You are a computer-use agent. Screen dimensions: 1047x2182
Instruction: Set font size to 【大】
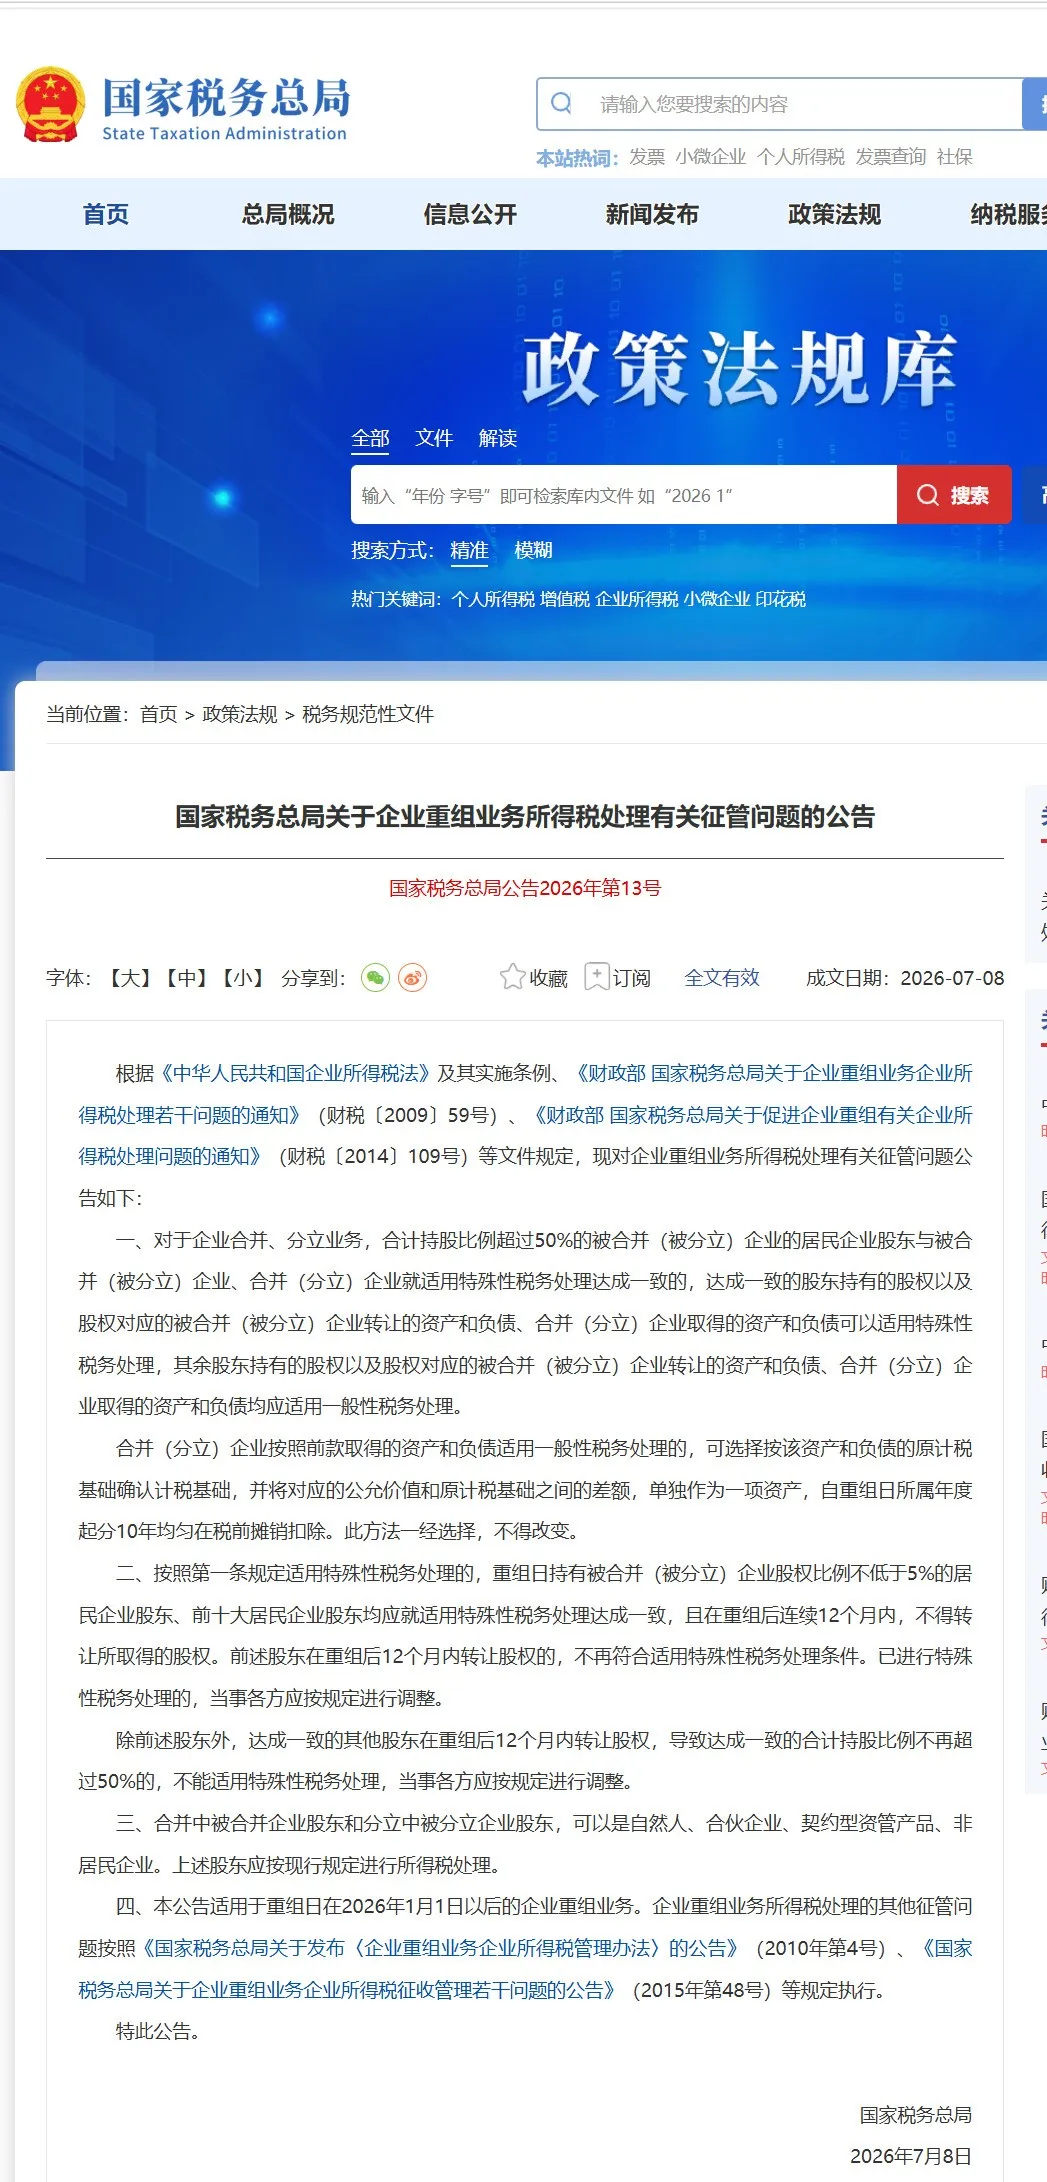(130, 978)
